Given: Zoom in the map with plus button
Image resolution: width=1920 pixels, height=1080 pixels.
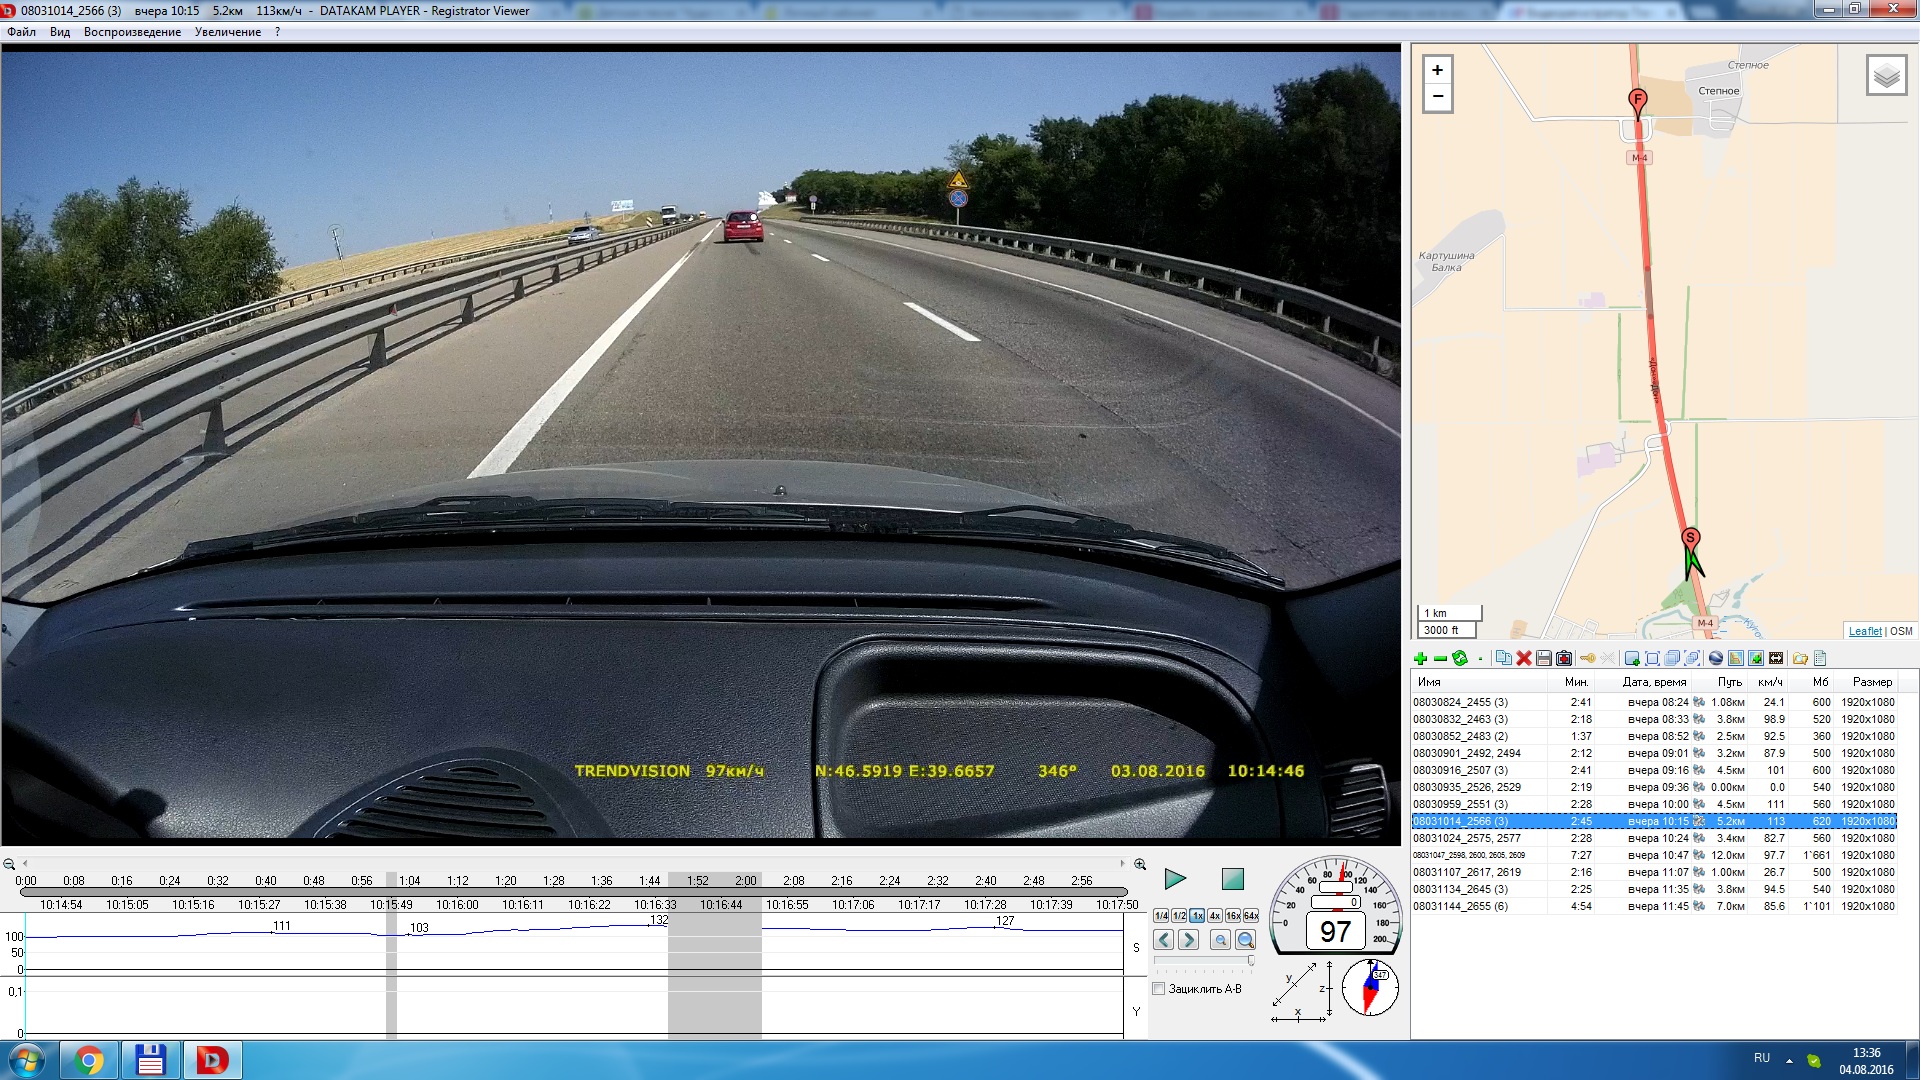Looking at the screenshot, I should (x=1437, y=70).
